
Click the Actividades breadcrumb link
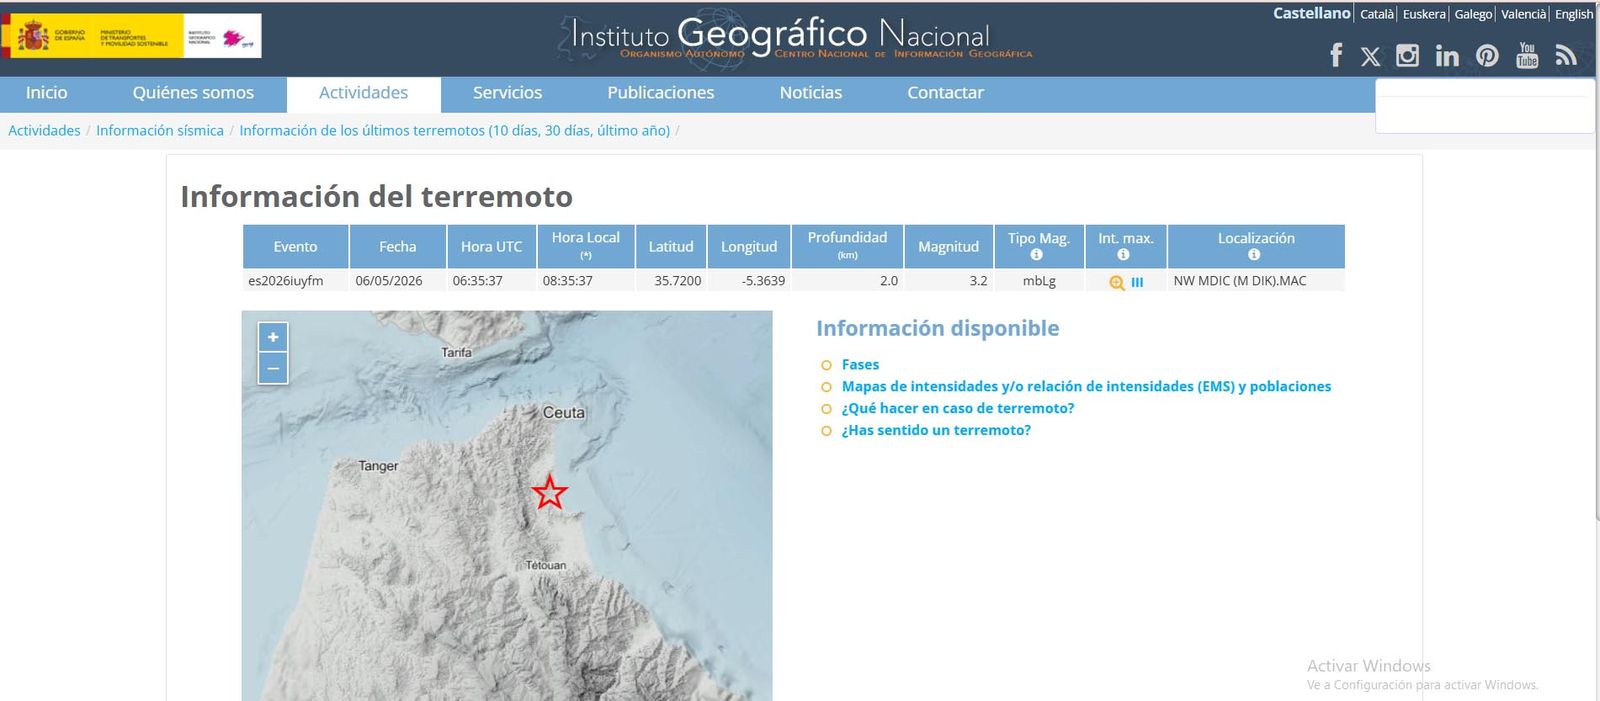point(44,131)
